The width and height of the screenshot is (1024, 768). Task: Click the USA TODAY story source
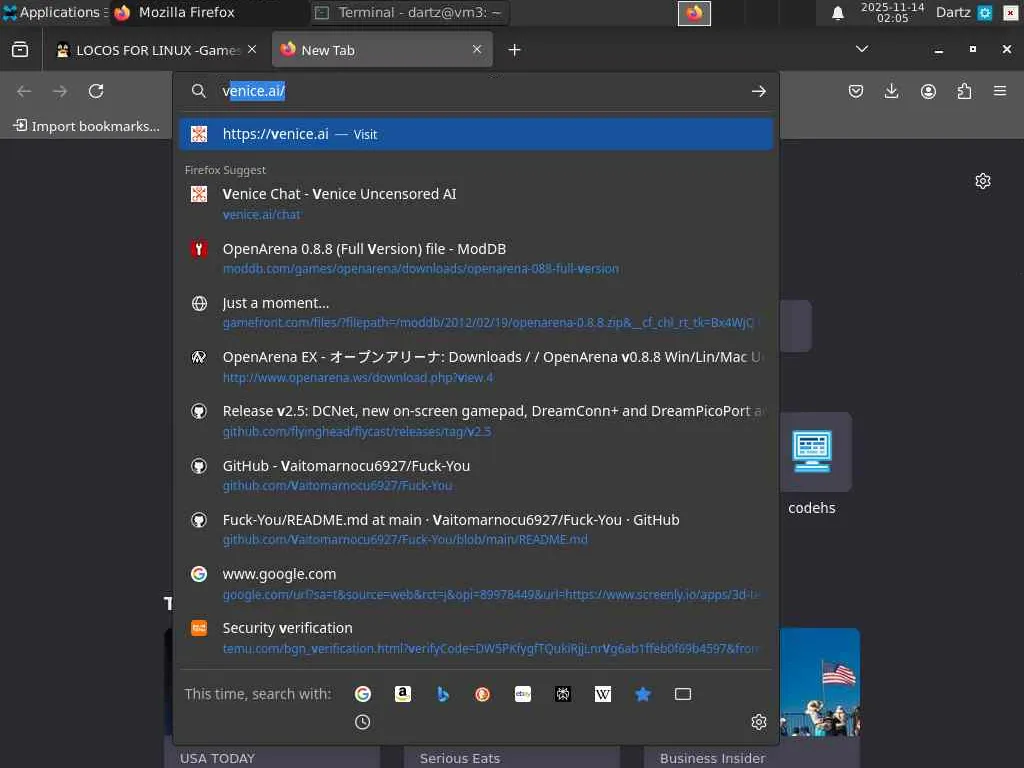point(217,758)
